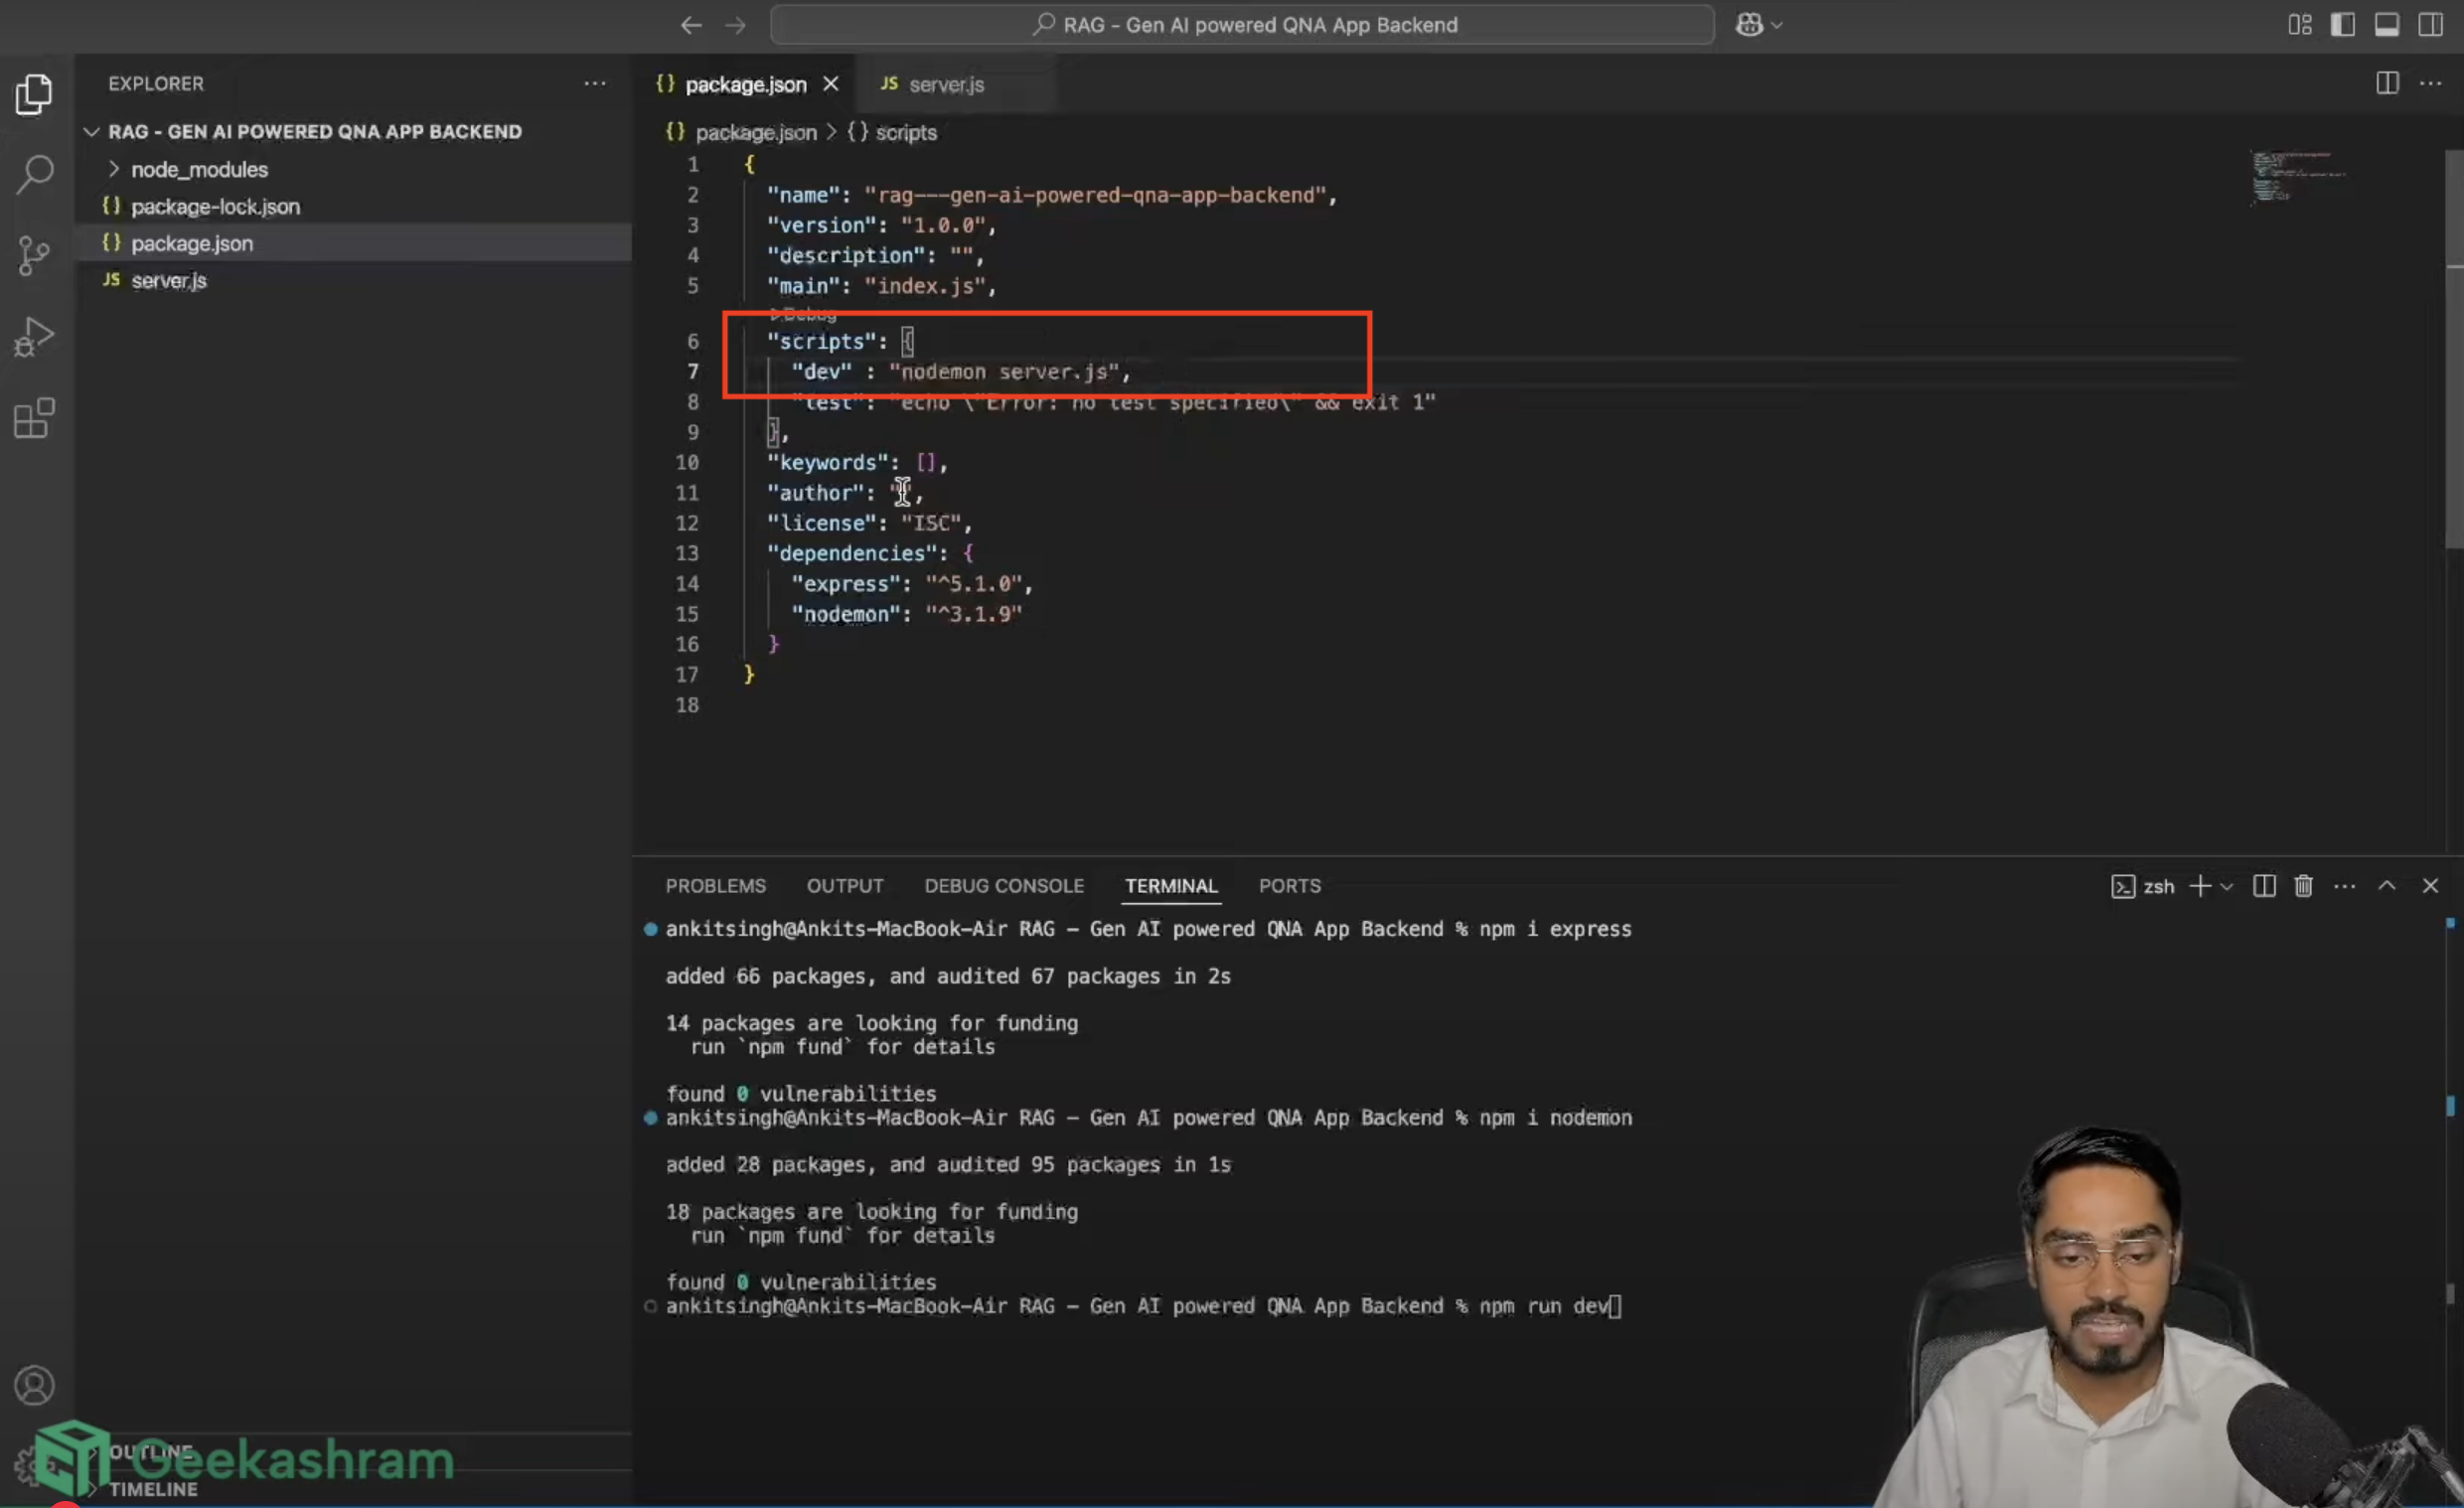Select the TERMINAL panel tab
The width and height of the screenshot is (2464, 1508).
point(1171,886)
